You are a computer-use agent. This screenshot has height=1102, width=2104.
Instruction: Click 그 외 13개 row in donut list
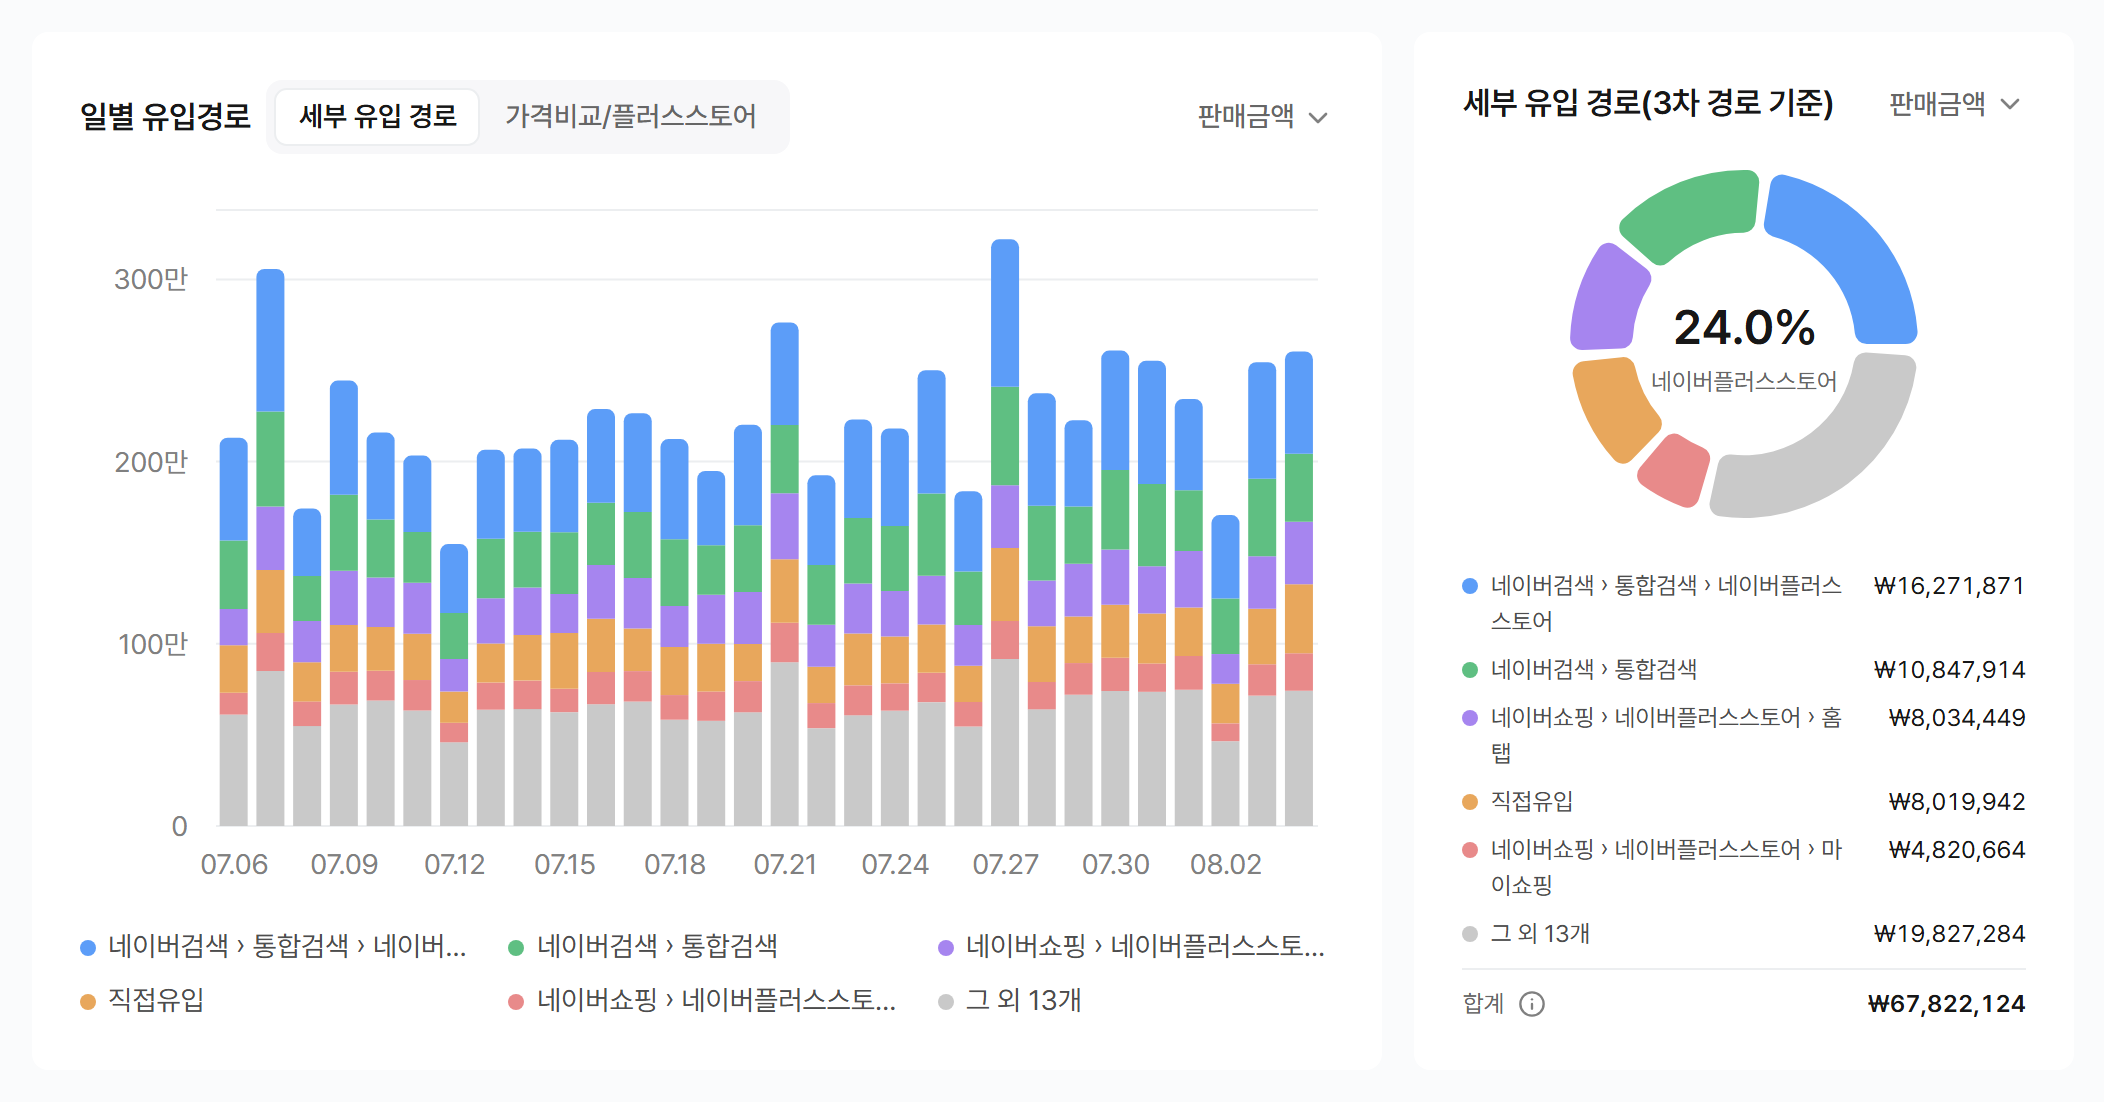[x=1743, y=934]
